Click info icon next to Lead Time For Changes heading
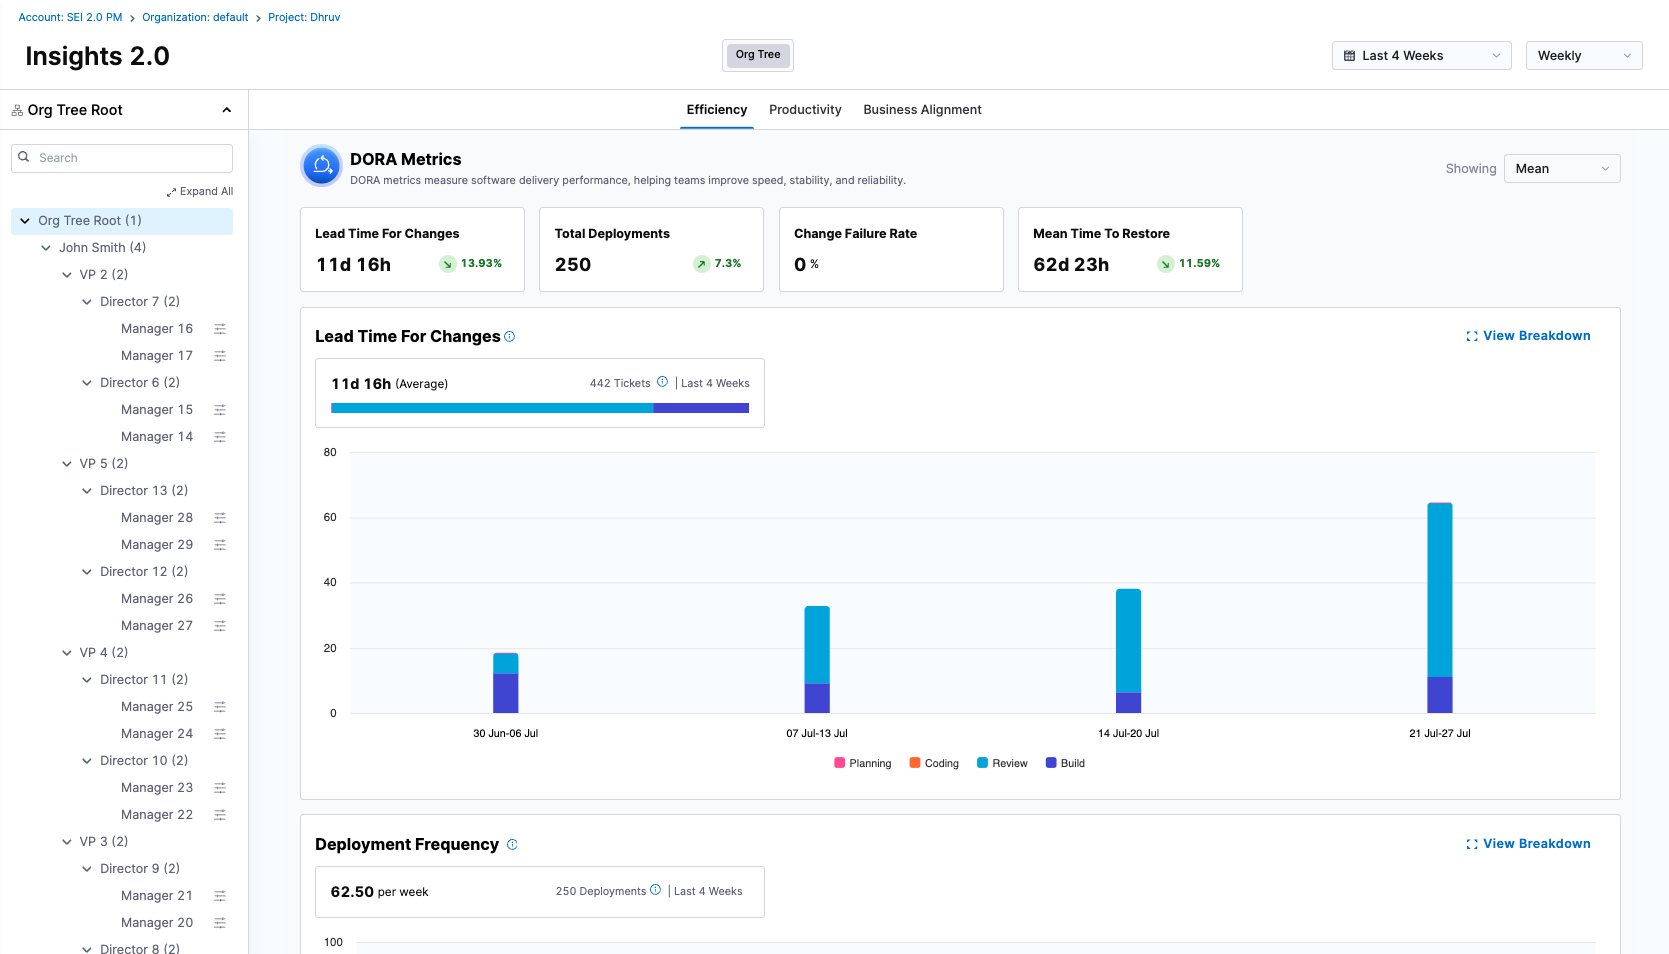Screen dimensions: 1669x954 pyautogui.click(x=510, y=337)
